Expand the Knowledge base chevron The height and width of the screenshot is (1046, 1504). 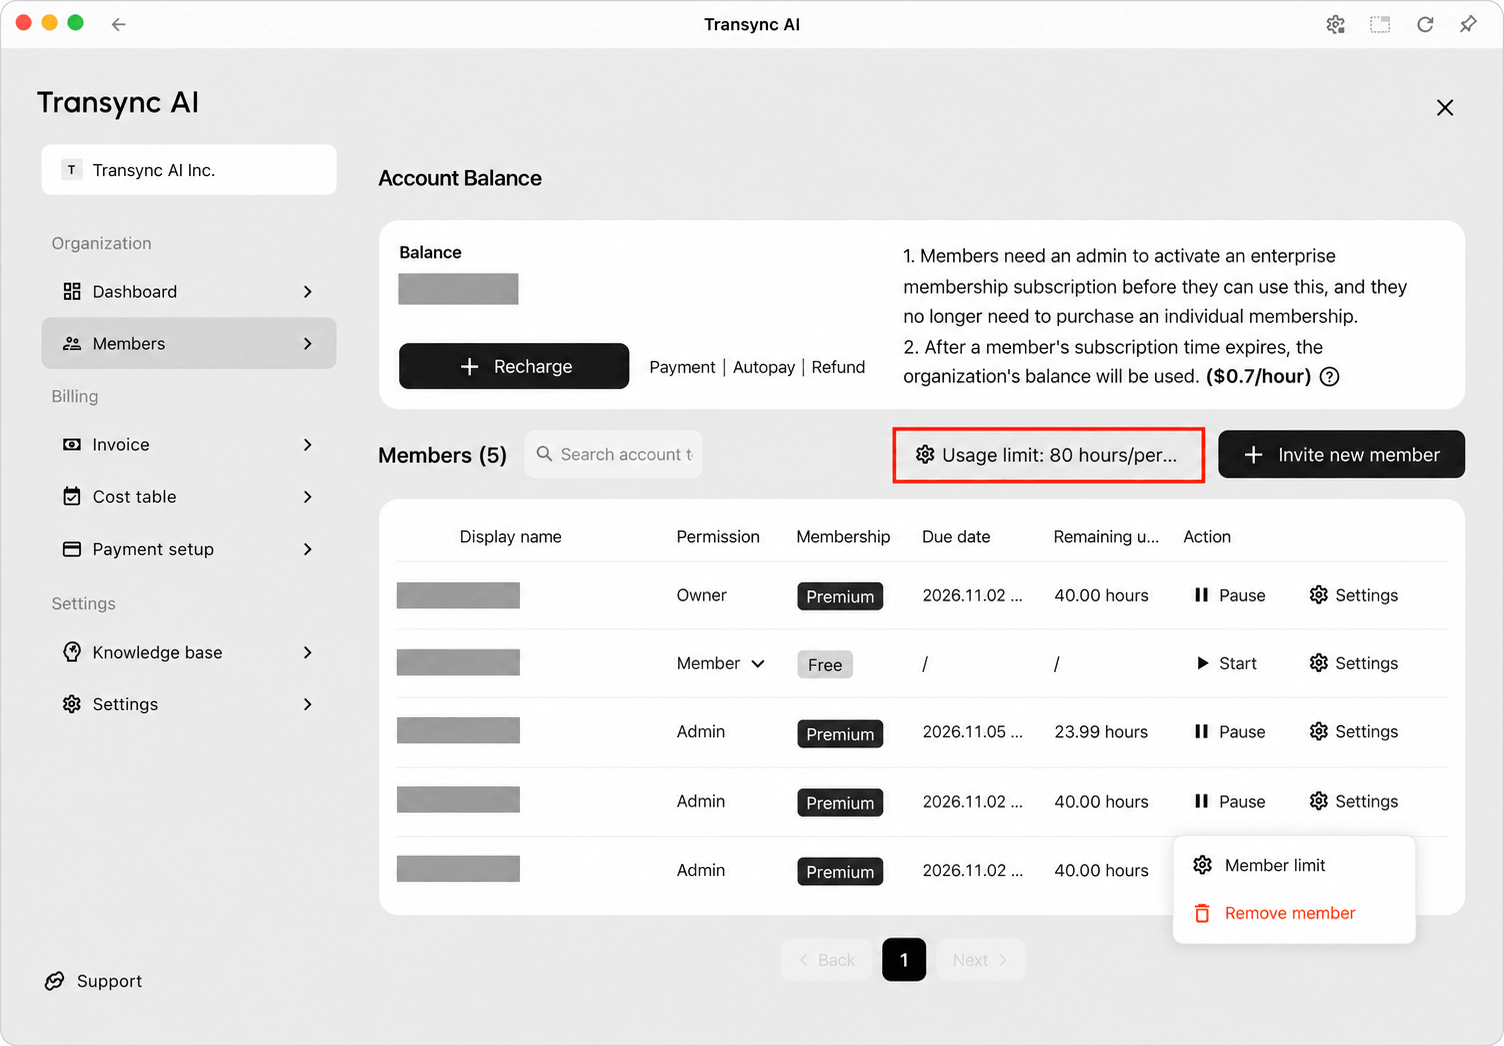point(308,652)
